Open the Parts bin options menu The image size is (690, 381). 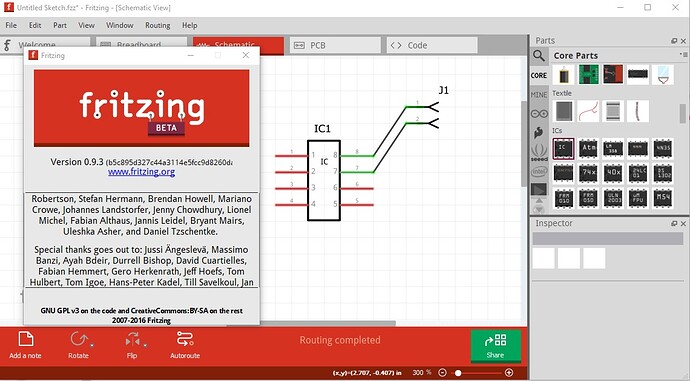click(683, 55)
